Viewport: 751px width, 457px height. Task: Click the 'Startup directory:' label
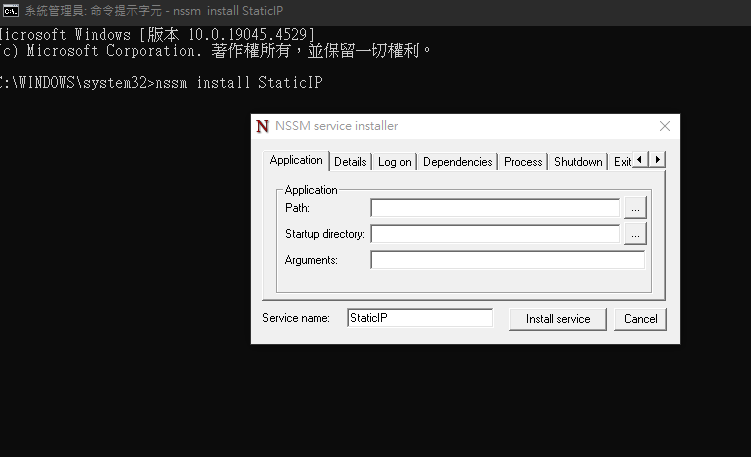(325, 234)
